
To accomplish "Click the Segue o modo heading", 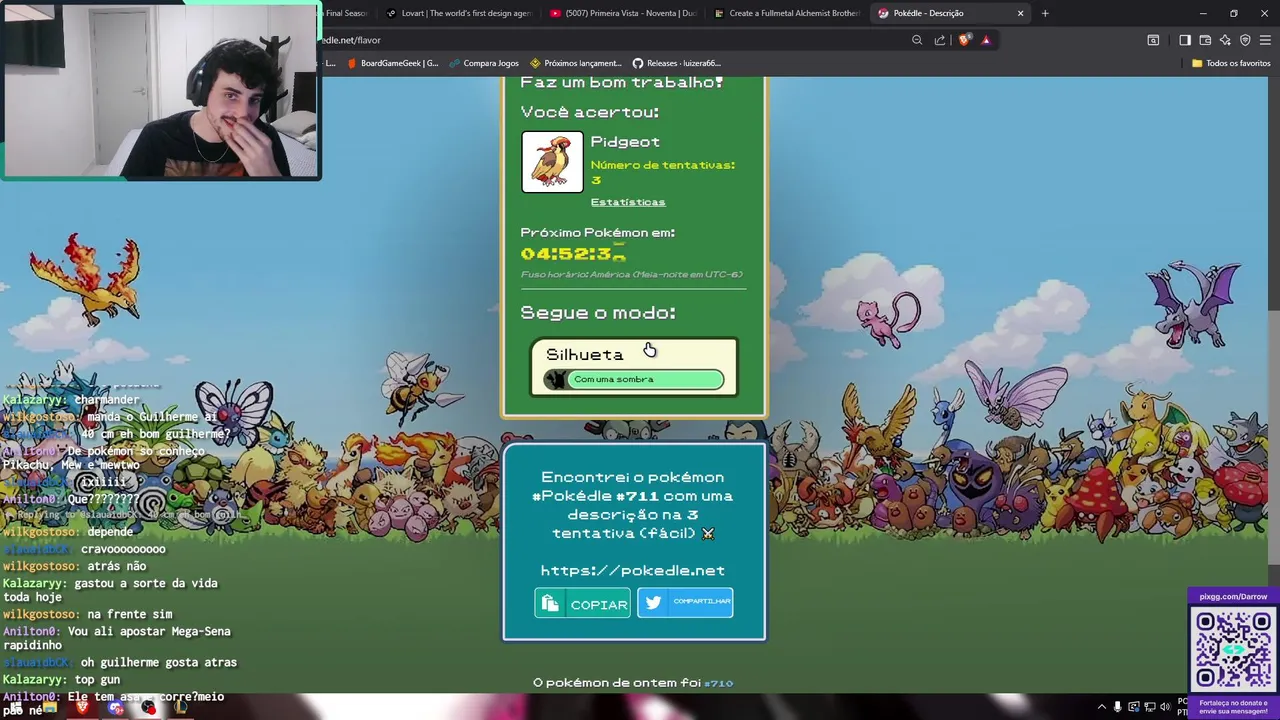I will (598, 312).
